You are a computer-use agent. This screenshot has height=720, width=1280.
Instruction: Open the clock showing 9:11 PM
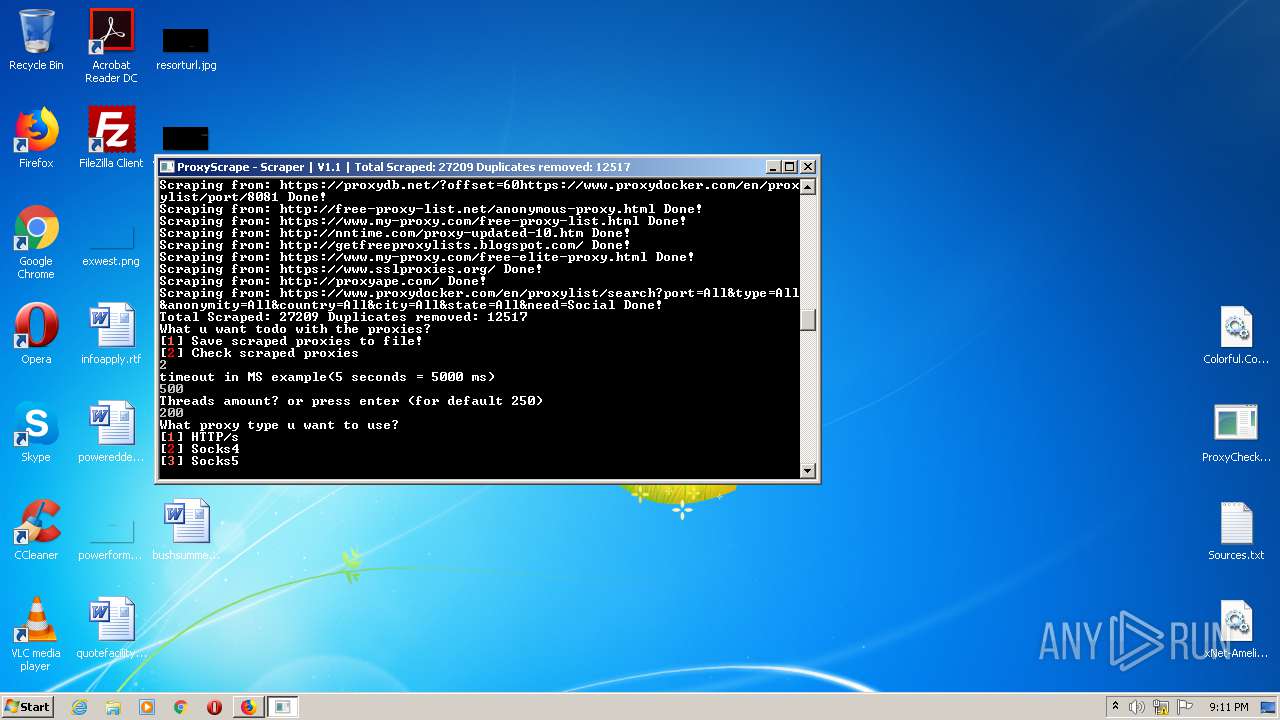tap(1228, 707)
